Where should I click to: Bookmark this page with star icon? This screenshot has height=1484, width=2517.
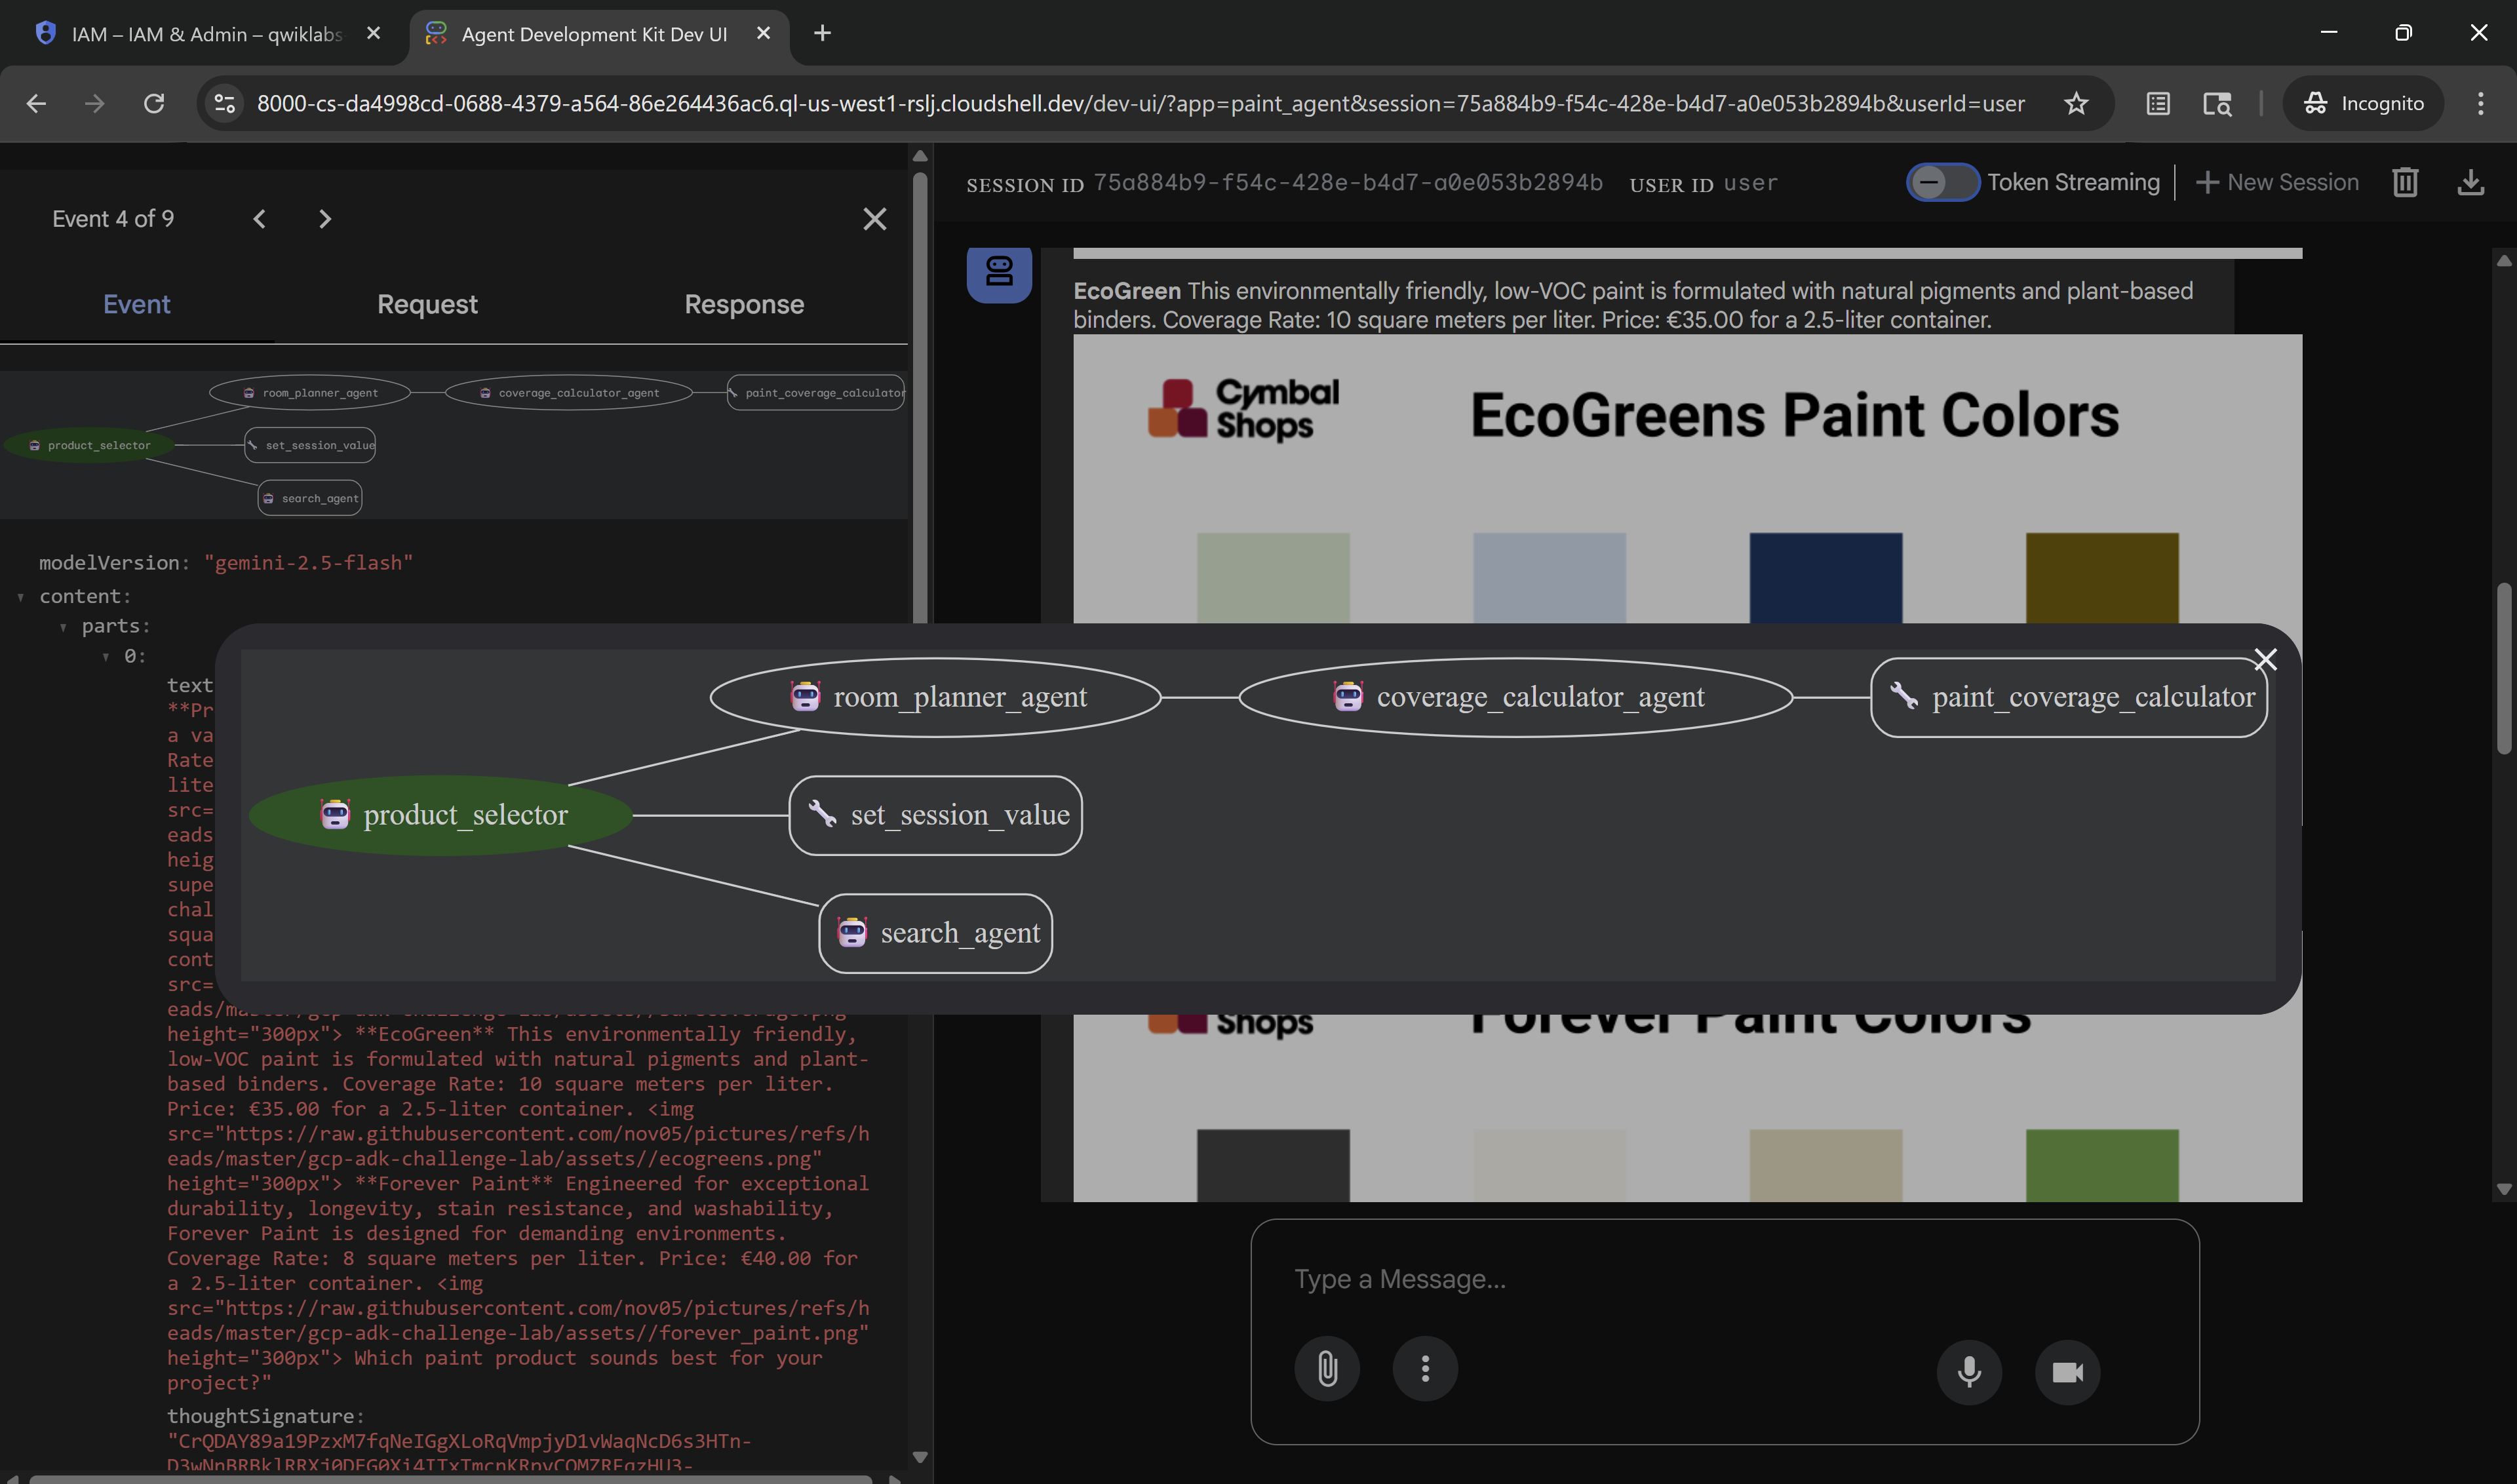2076,103
